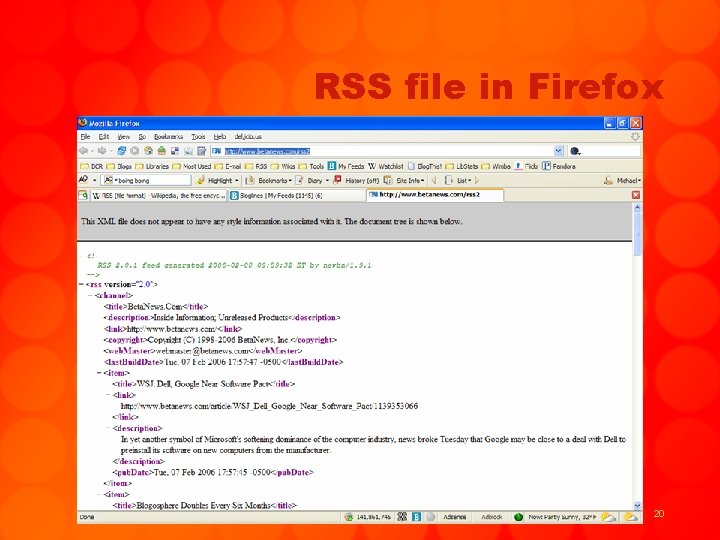
Task: Open the Tools menu
Action: point(198,137)
